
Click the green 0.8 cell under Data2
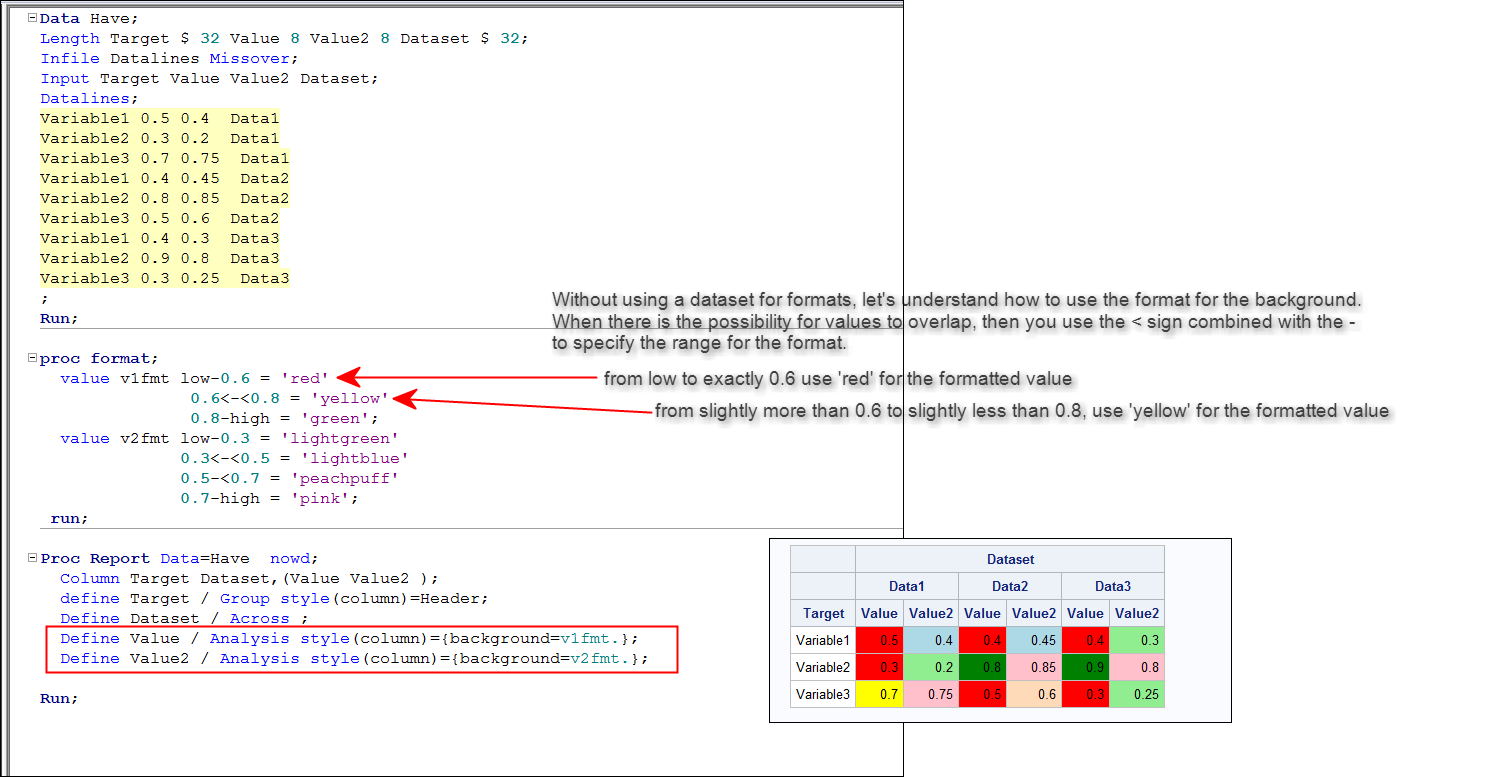pyautogui.click(x=983, y=666)
